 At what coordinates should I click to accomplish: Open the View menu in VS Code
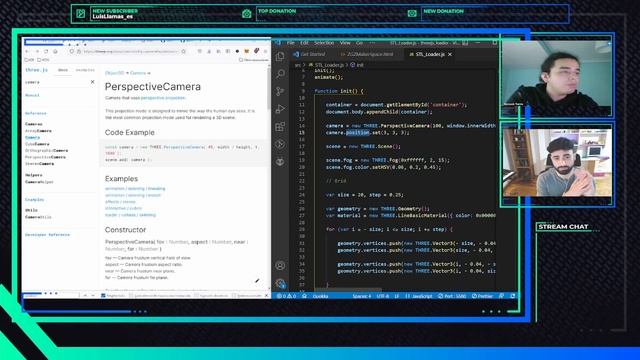click(x=345, y=42)
